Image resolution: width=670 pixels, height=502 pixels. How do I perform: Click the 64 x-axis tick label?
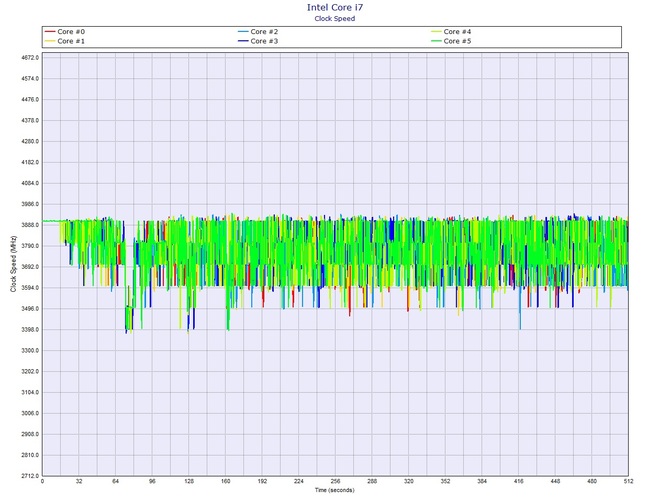[115, 481]
